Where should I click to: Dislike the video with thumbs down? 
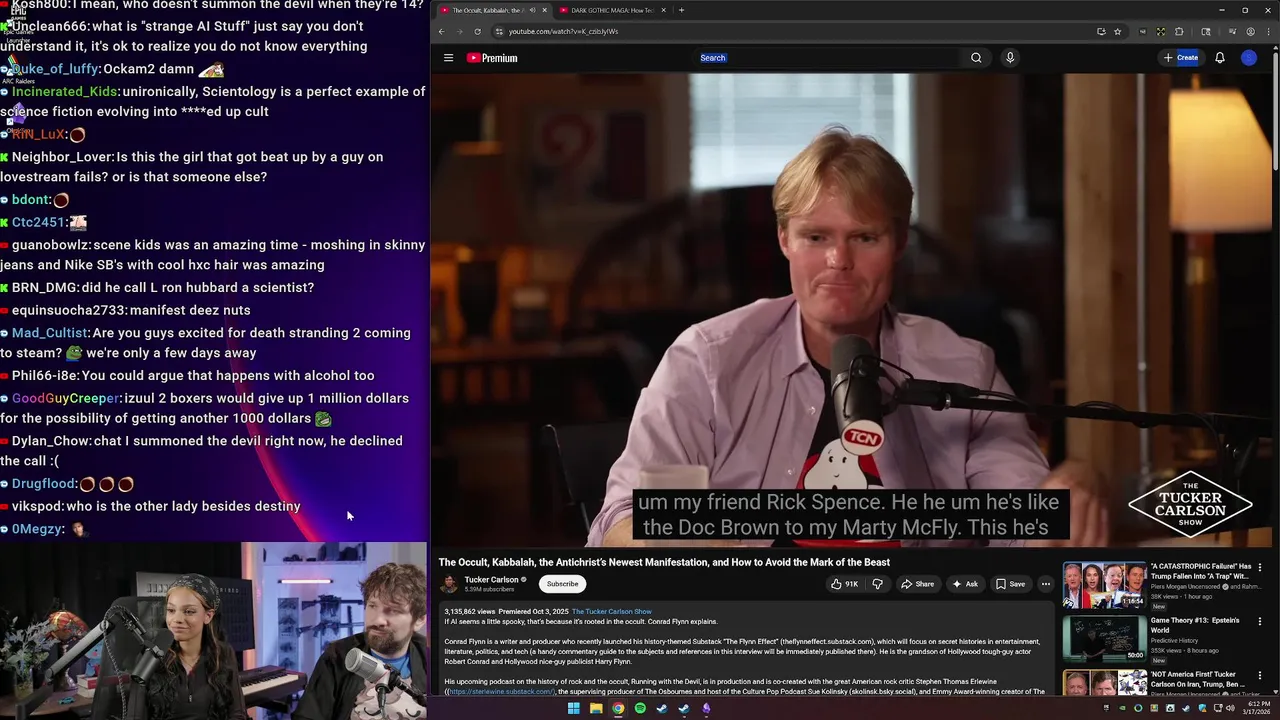click(x=877, y=584)
